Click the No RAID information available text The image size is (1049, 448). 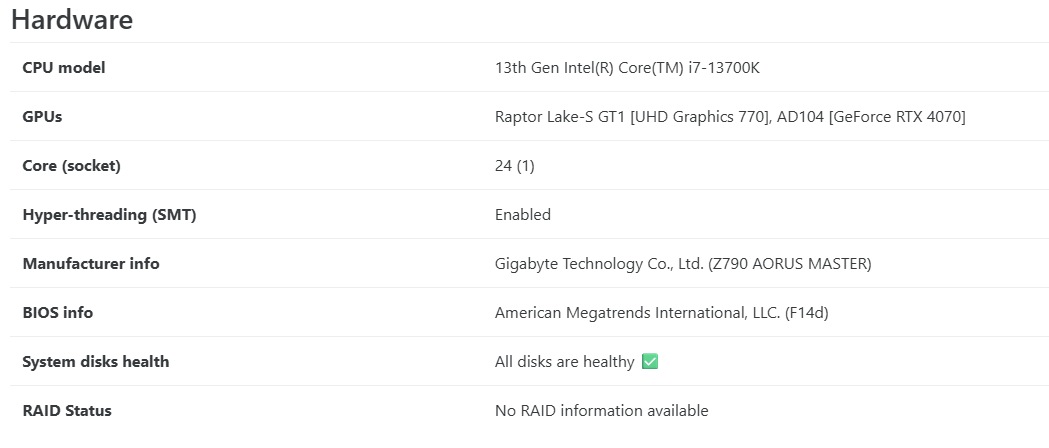[601, 411]
